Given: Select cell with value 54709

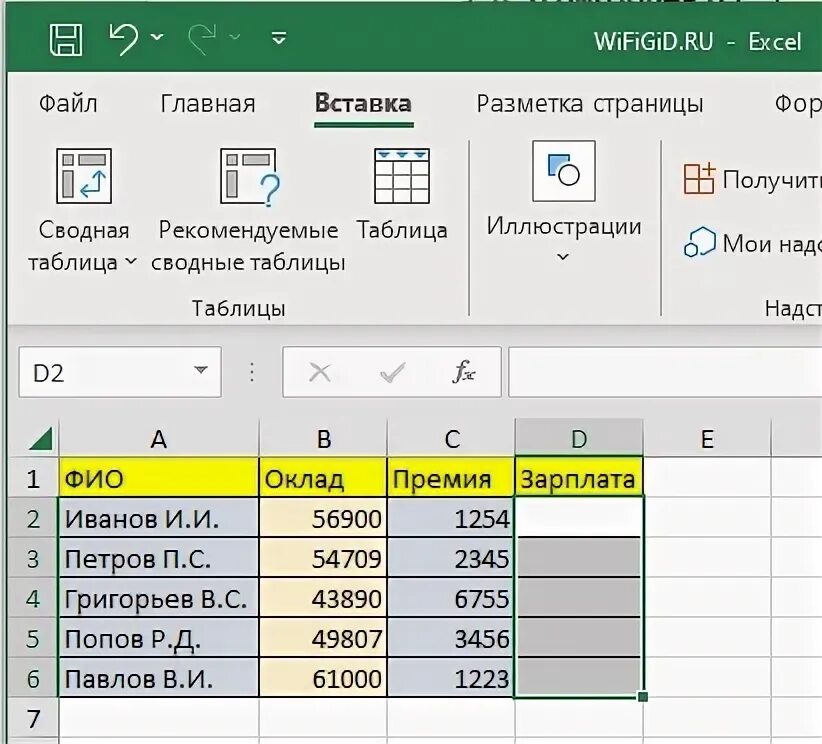Looking at the screenshot, I should (323, 558).
